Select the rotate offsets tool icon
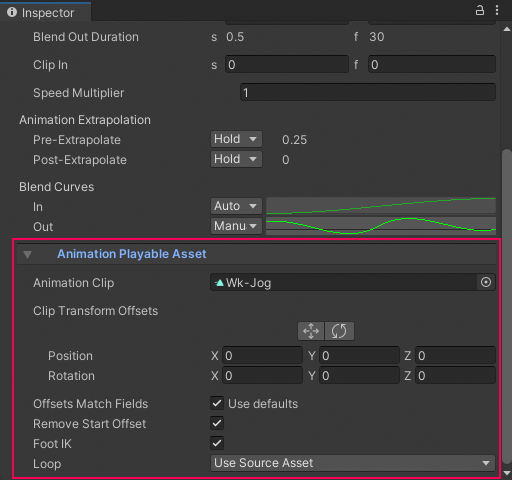The width and height of the screenshot is (512, 480). pos(339,331)
